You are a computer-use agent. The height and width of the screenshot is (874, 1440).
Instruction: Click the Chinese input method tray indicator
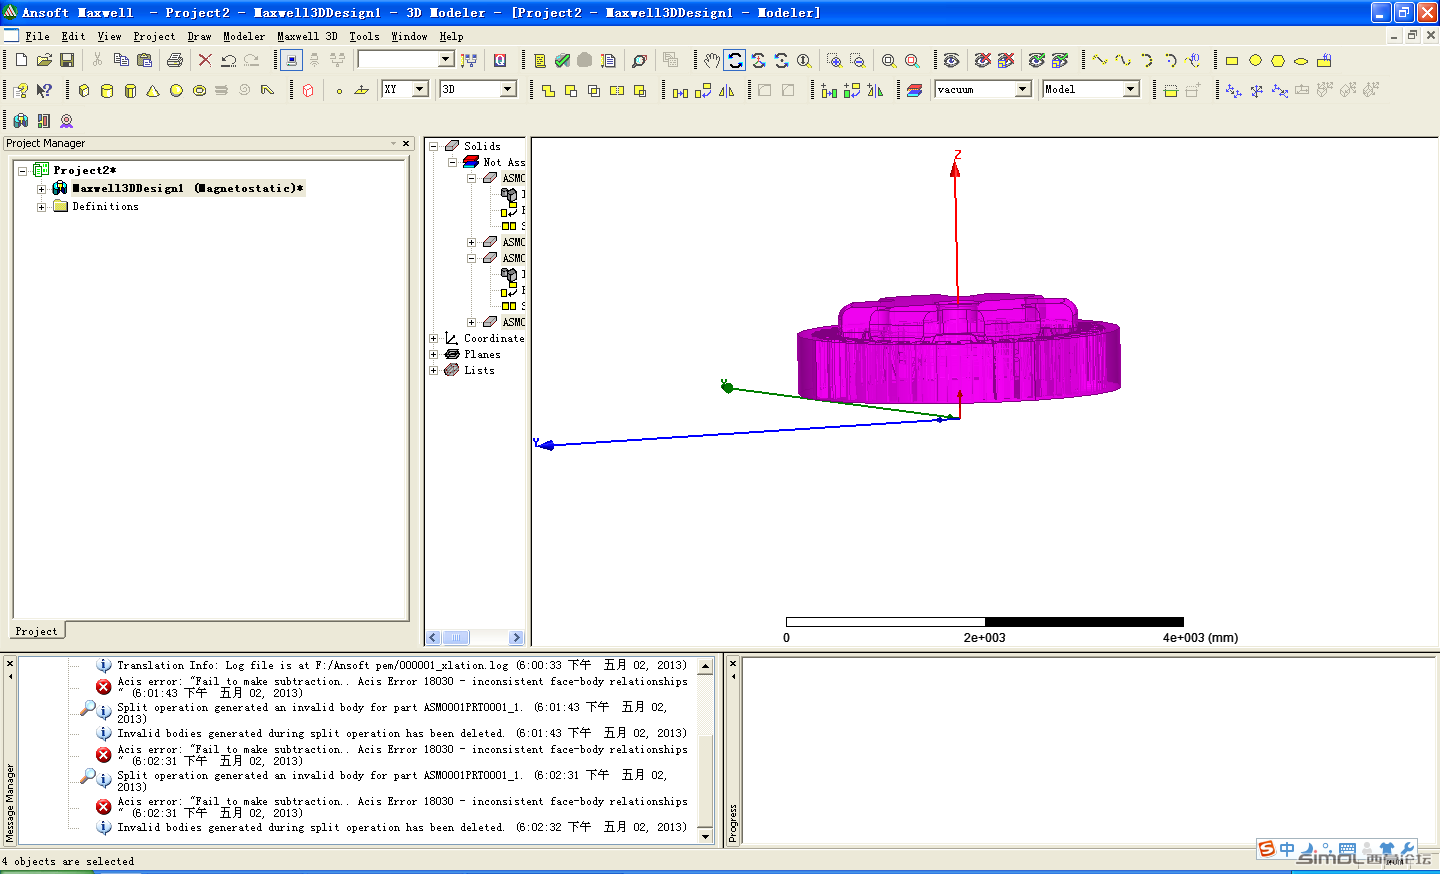(1287, 849)
